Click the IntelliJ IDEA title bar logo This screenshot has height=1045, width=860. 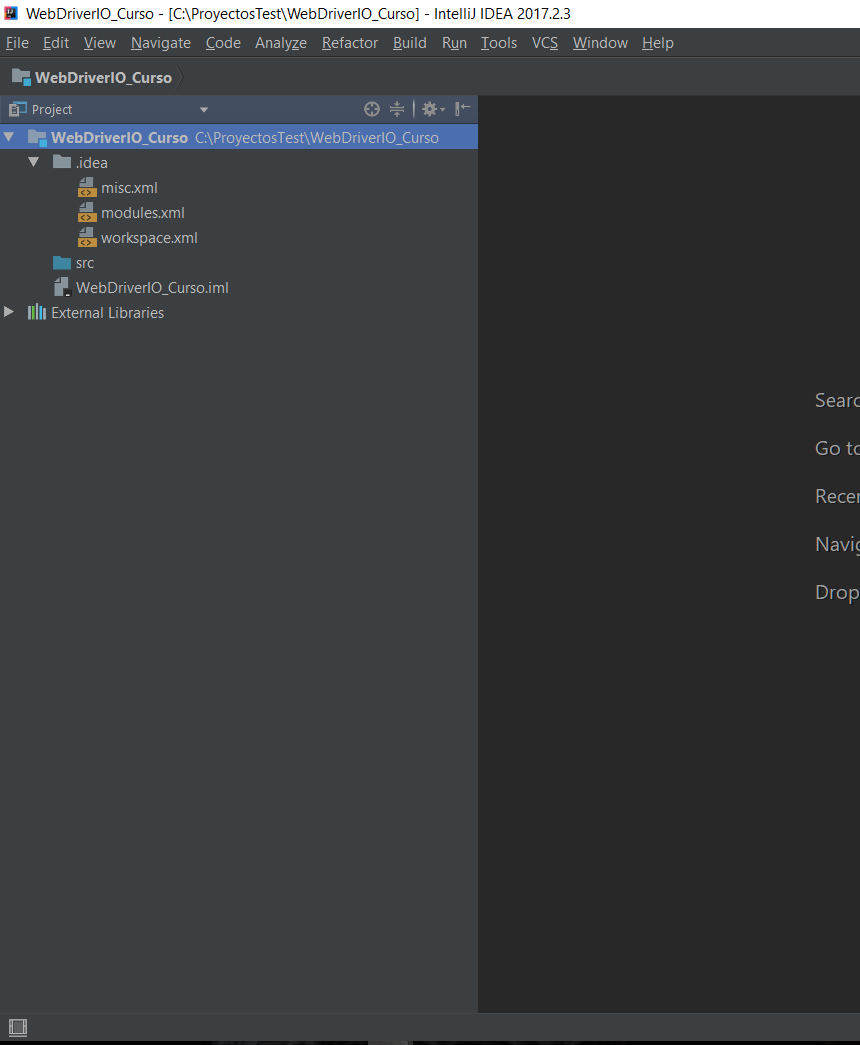pyautogui.click(x=11, y=13)
